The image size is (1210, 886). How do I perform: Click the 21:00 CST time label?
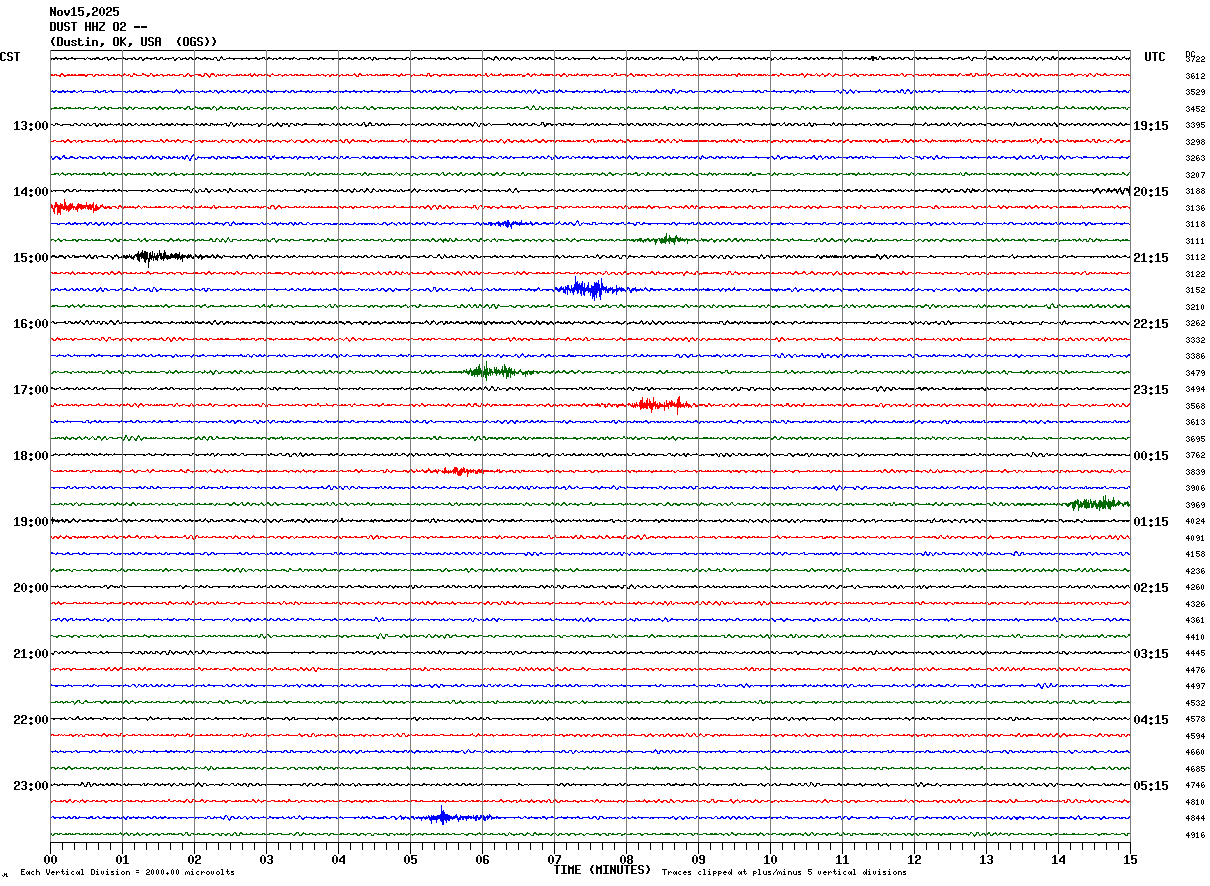click(30, 654)
